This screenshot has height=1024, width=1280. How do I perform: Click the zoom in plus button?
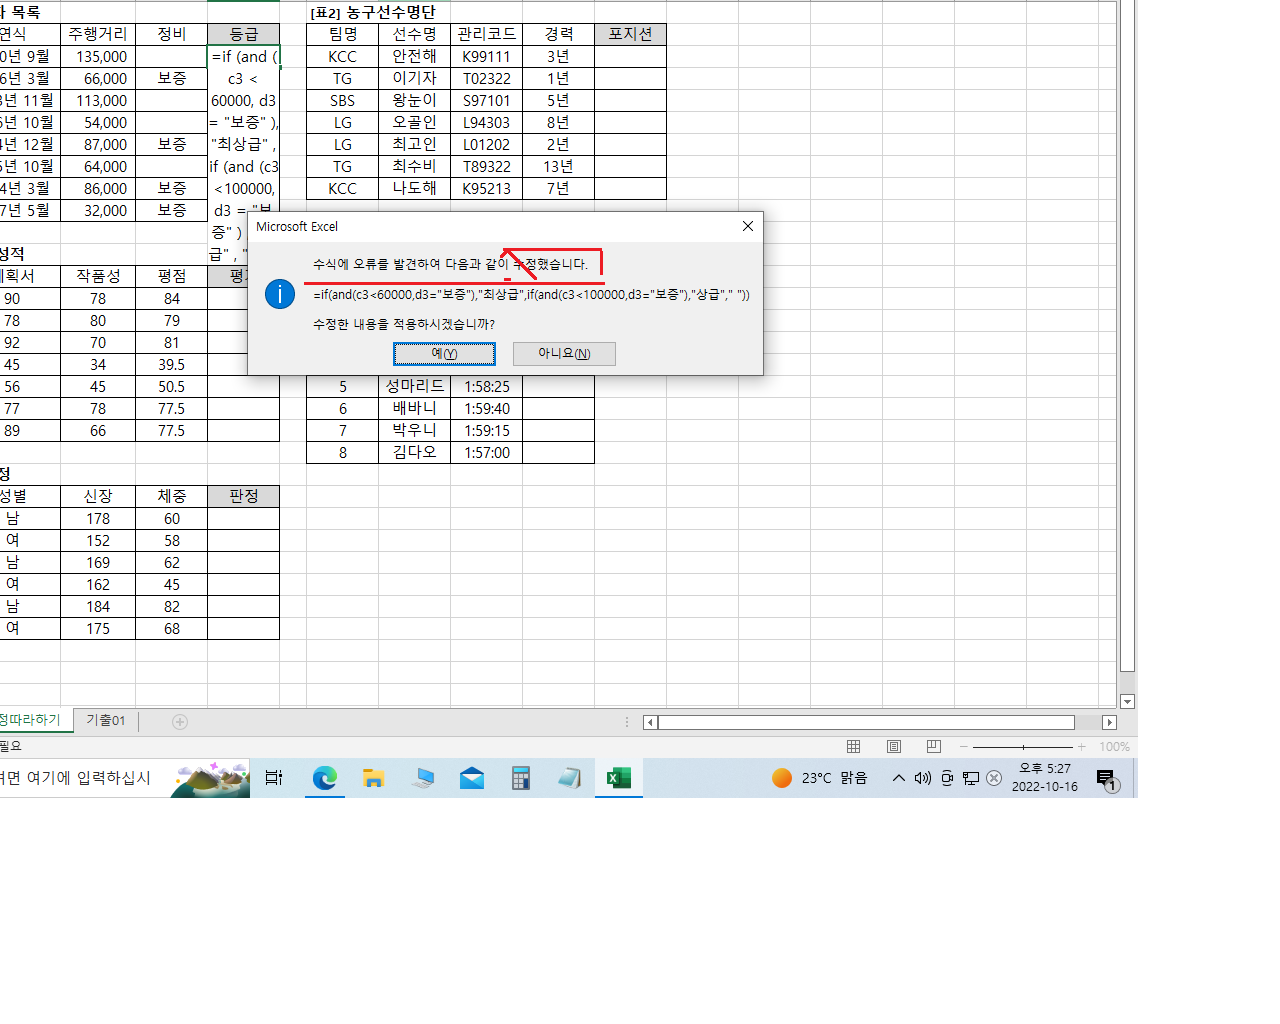(x=1081, y=747)
